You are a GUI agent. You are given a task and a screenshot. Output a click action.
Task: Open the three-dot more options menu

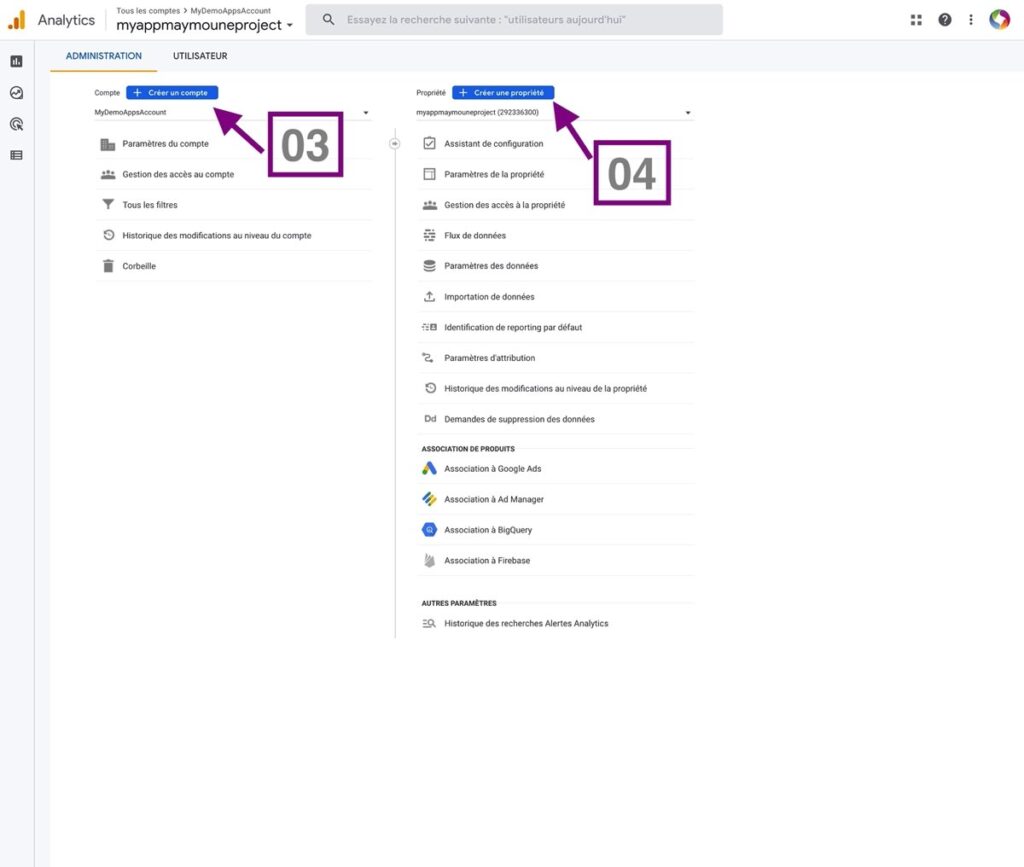pos(971,20)
